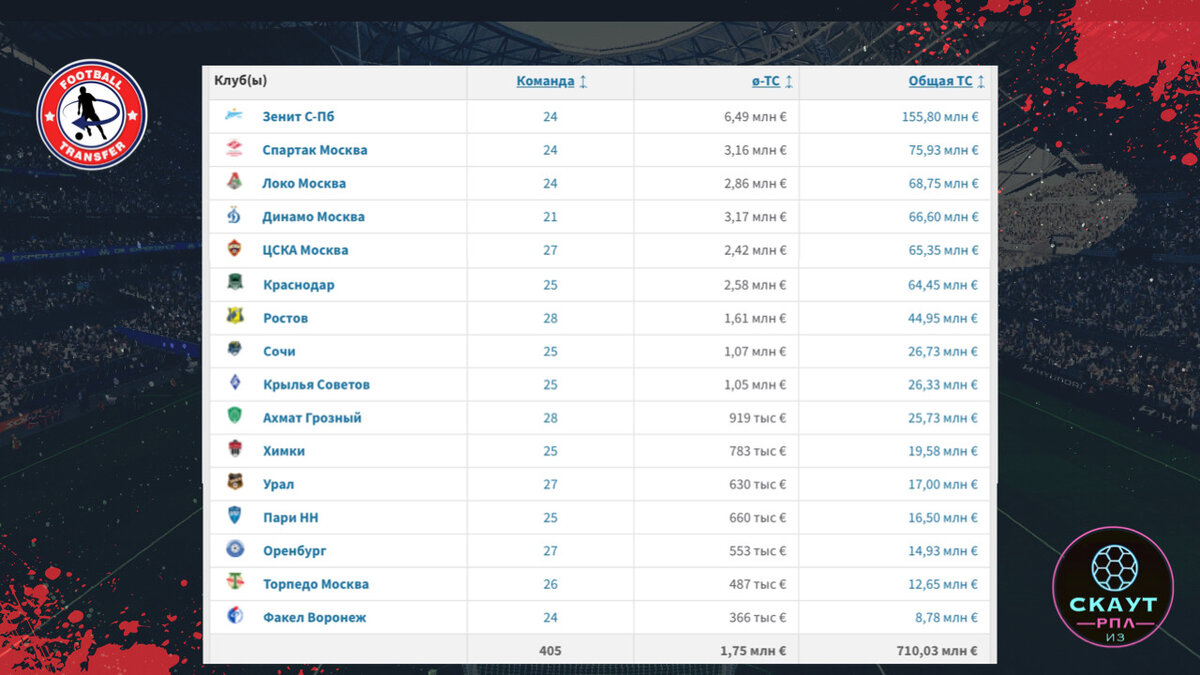Open the Сочи club link
1200x675 pixels.
coord(279,351)
